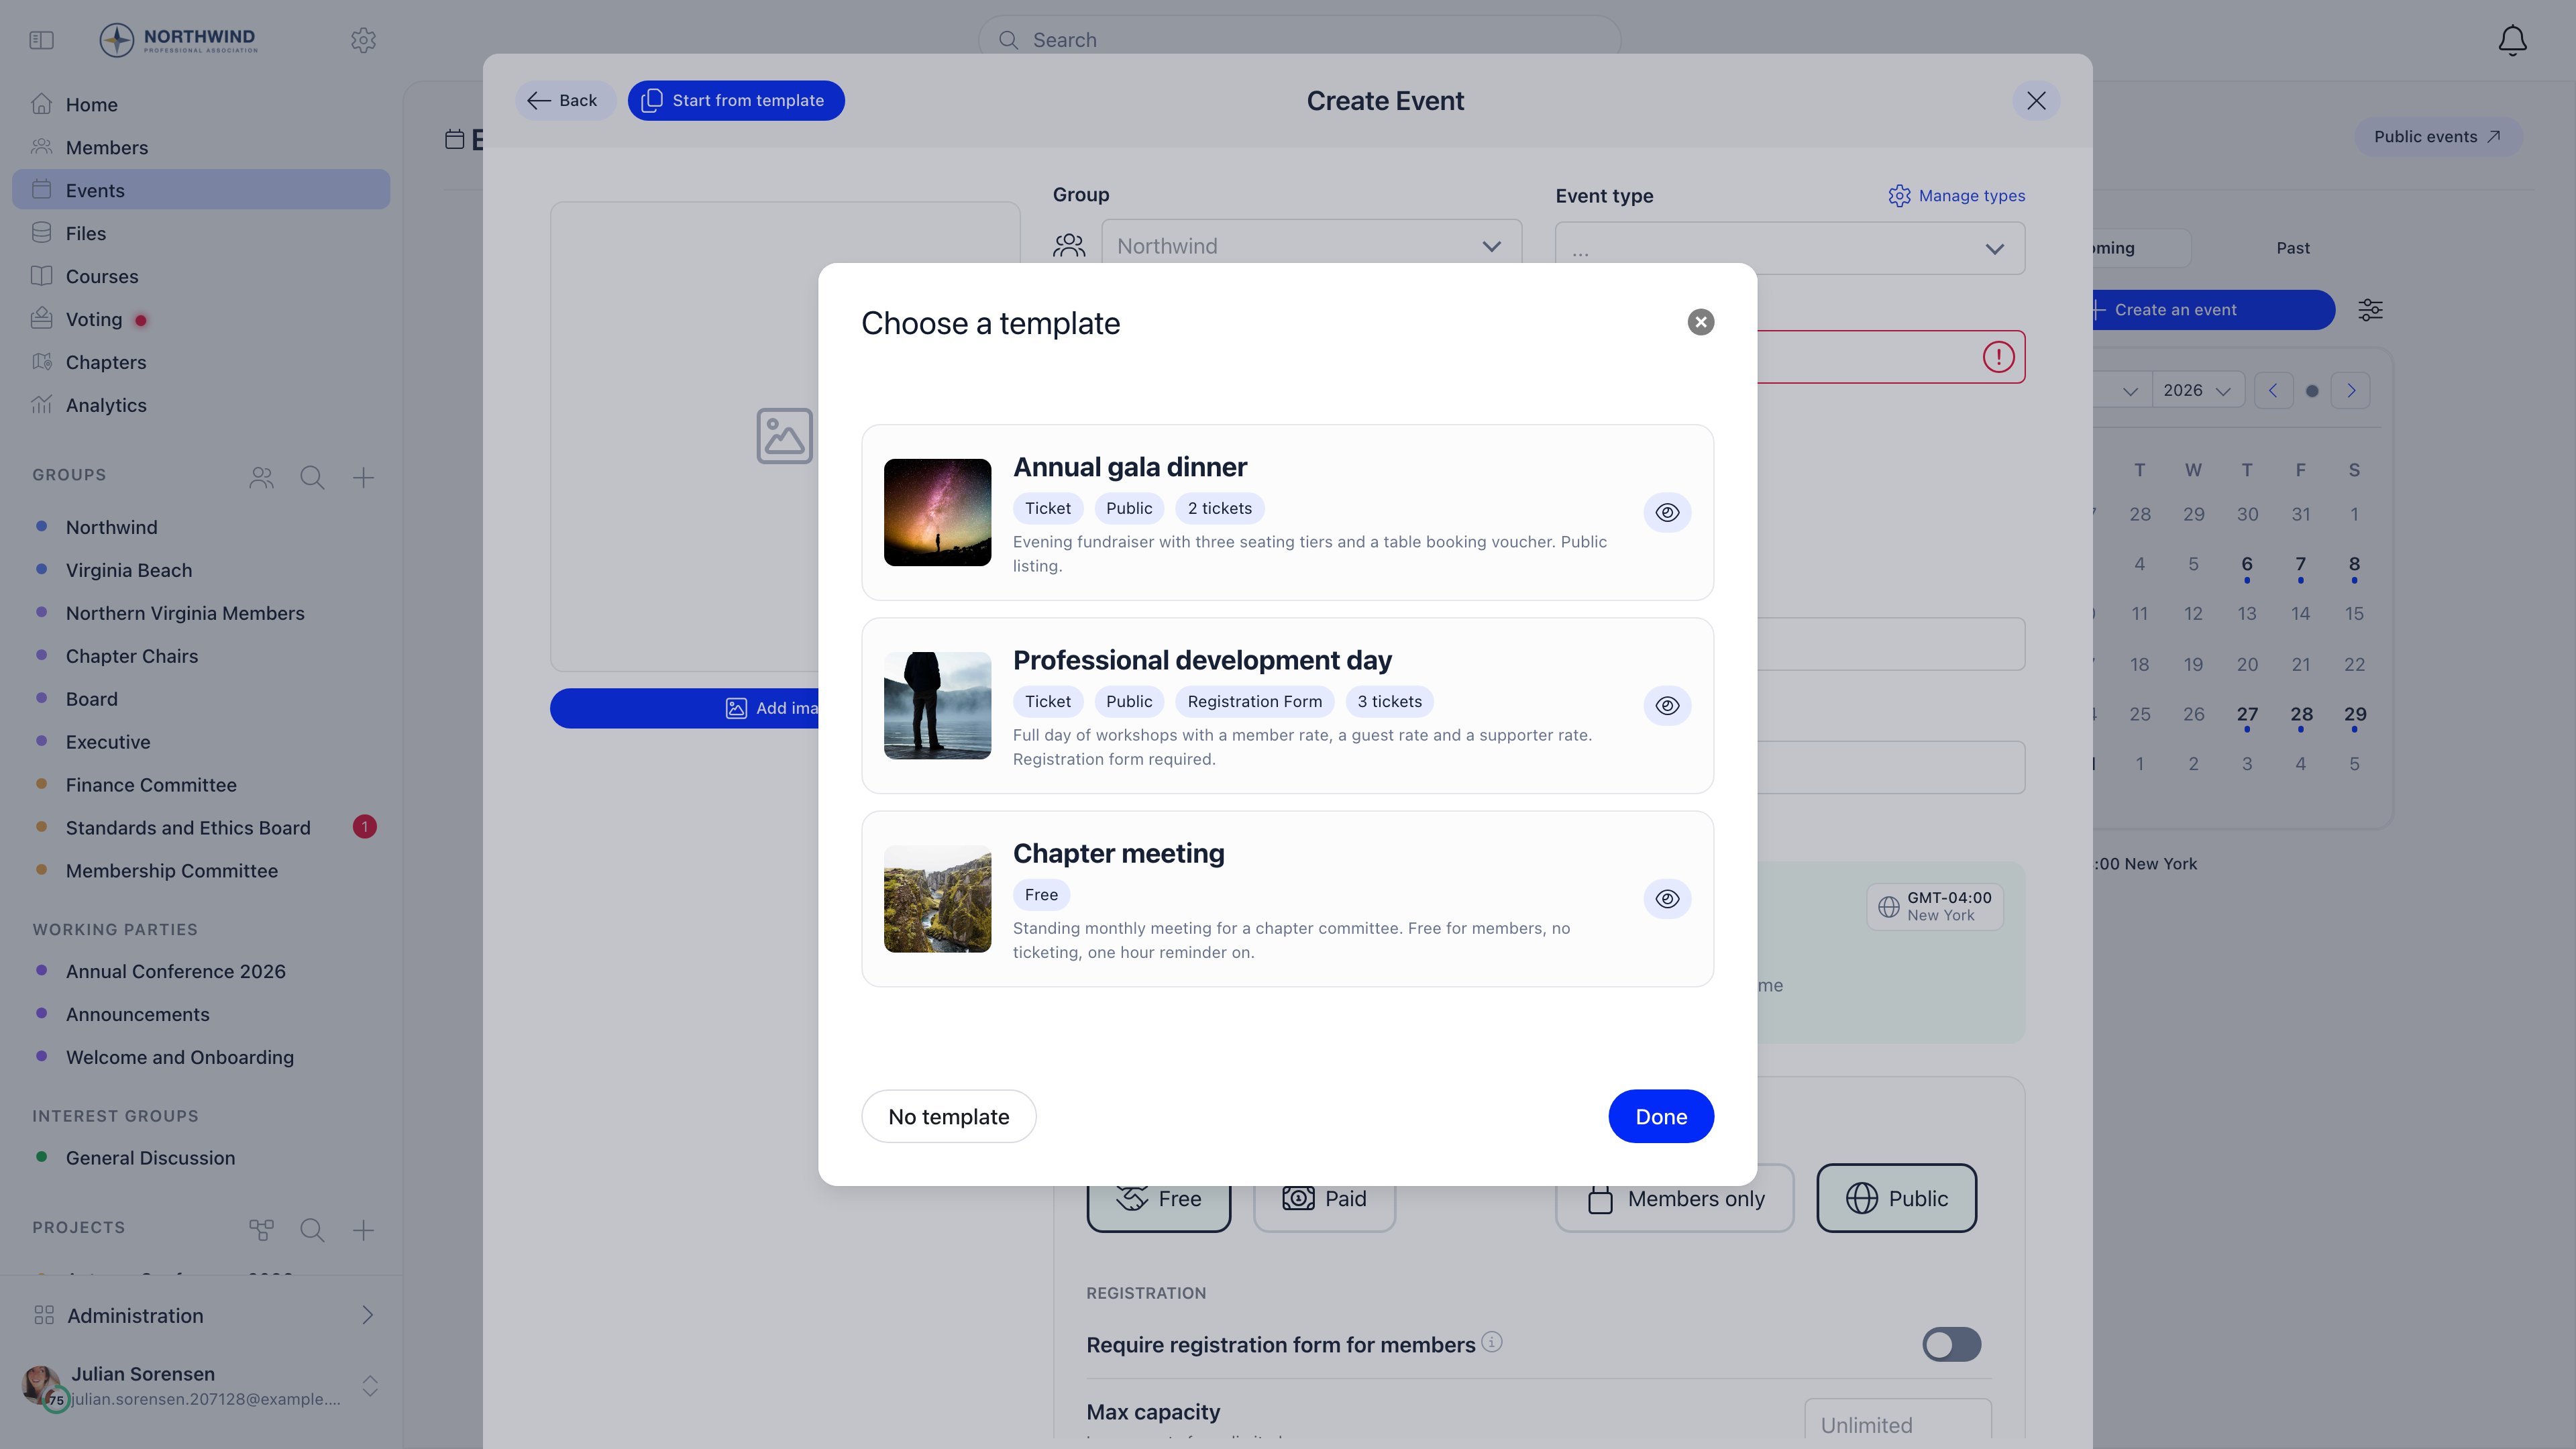Collapse the sidebar panel icon
This screenshot has height=1449, width=2576.
[41, 40]
